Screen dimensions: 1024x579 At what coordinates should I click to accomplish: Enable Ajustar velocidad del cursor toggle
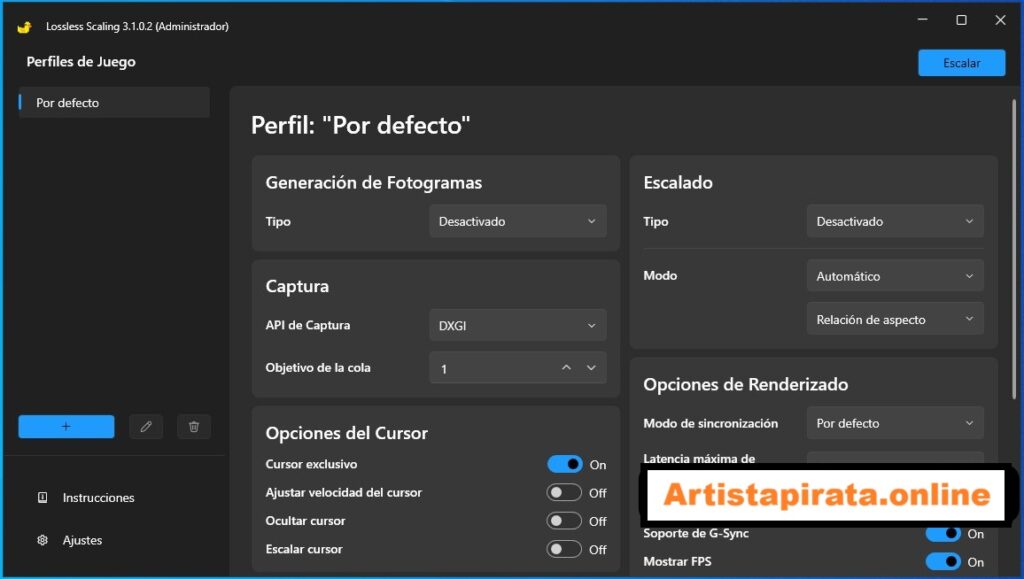(564, 492)
